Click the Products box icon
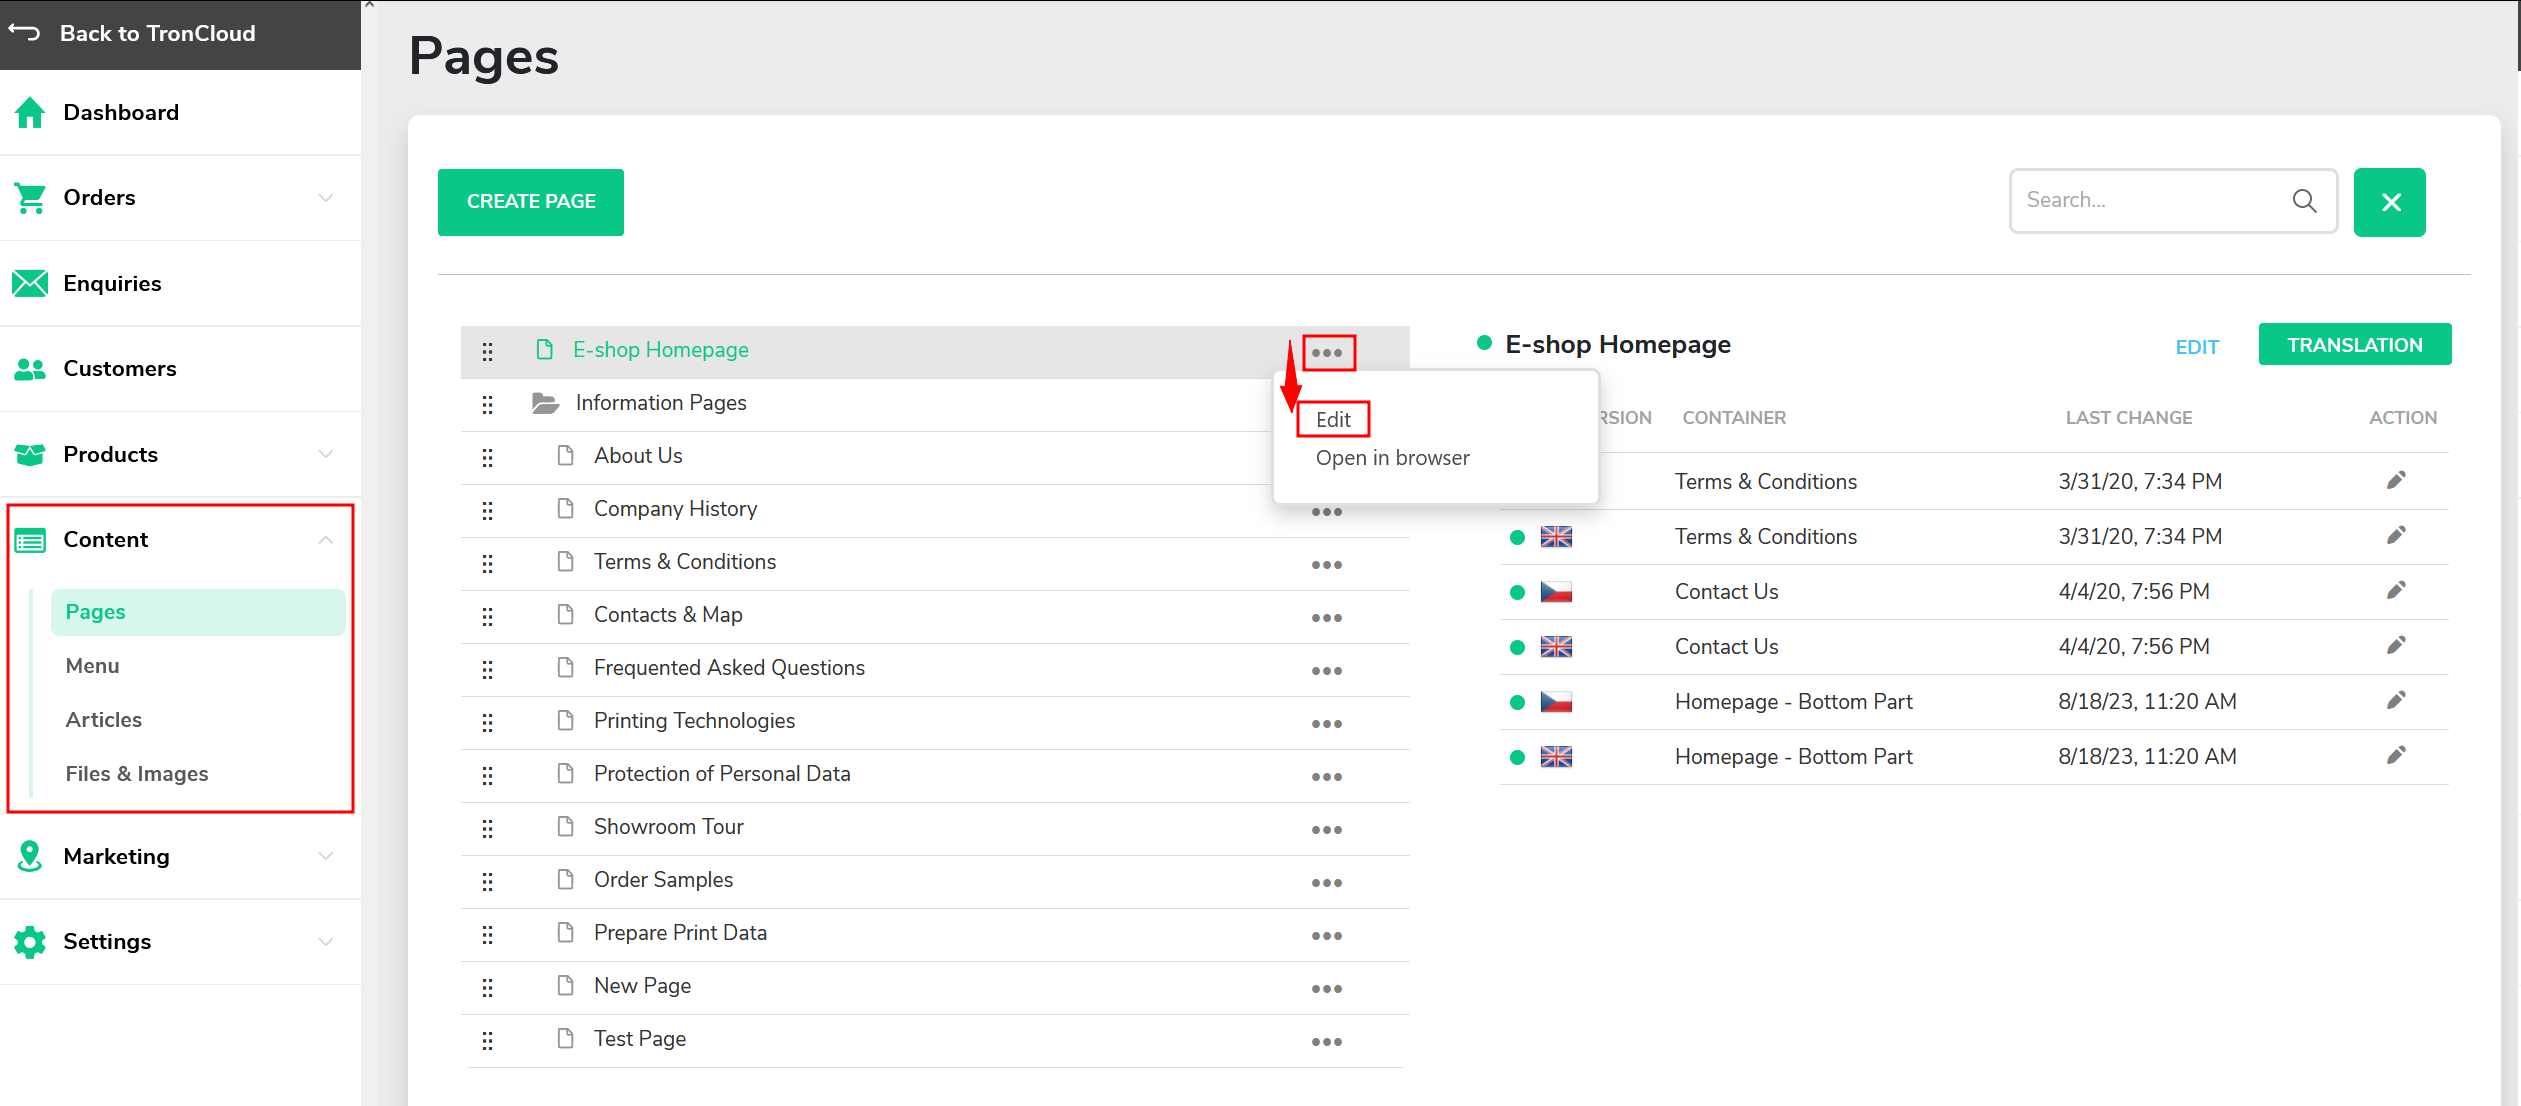Image resolution: width=2521 pixels, height=1106 pixels. (30, 455)
